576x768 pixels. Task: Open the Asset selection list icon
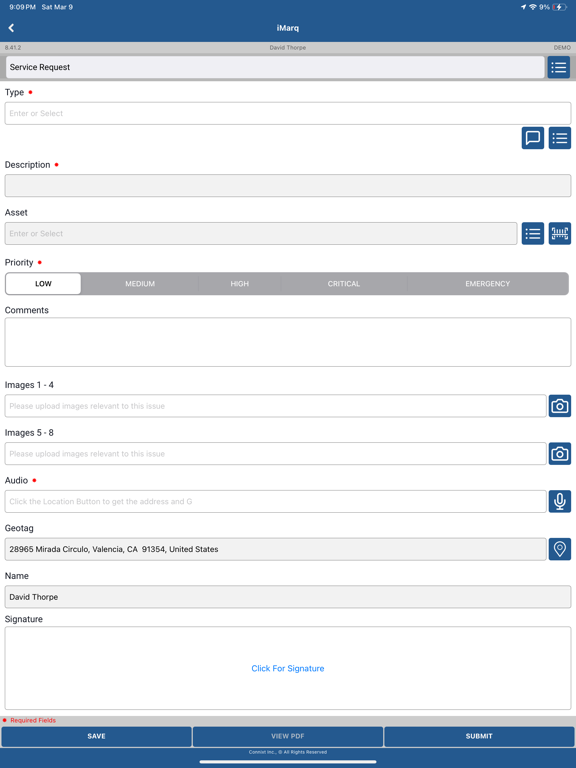point(532,234)
